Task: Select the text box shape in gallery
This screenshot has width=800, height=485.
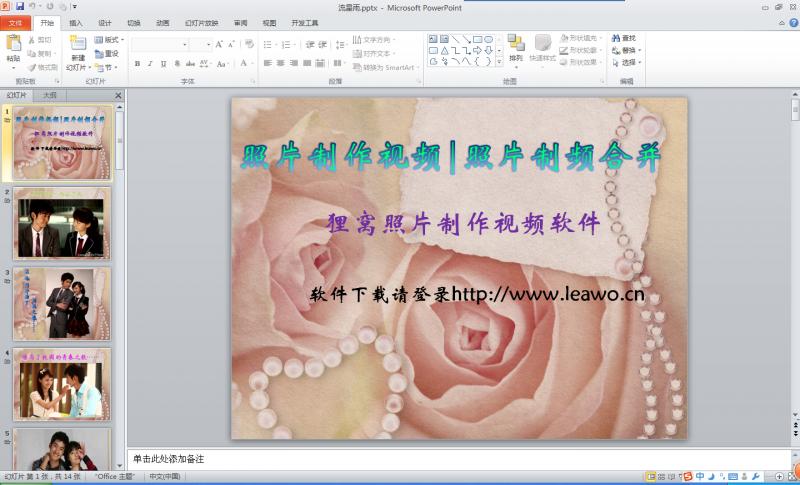Action: [433, 39]
